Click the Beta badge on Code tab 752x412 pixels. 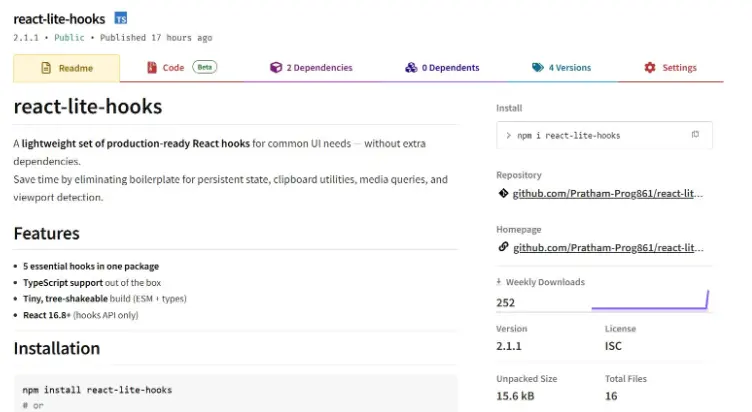click(x=205, y=67)
